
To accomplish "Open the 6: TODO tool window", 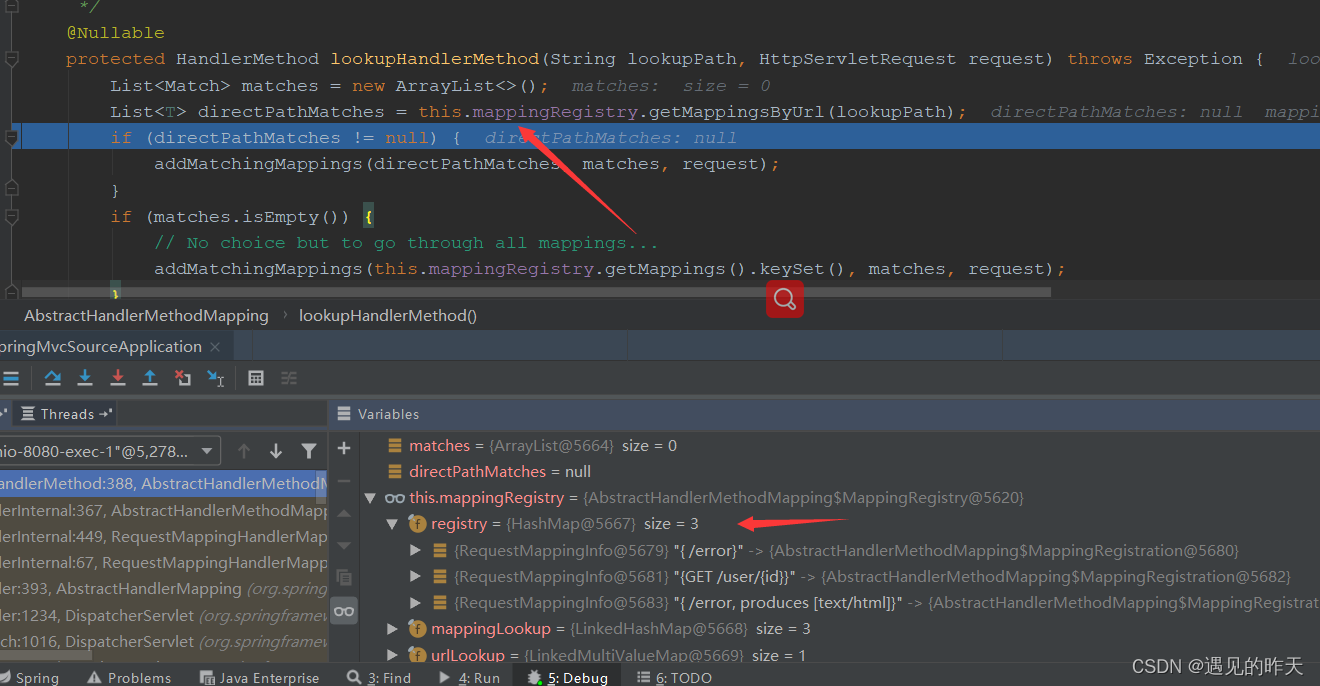I will click(x=675, y=678).
